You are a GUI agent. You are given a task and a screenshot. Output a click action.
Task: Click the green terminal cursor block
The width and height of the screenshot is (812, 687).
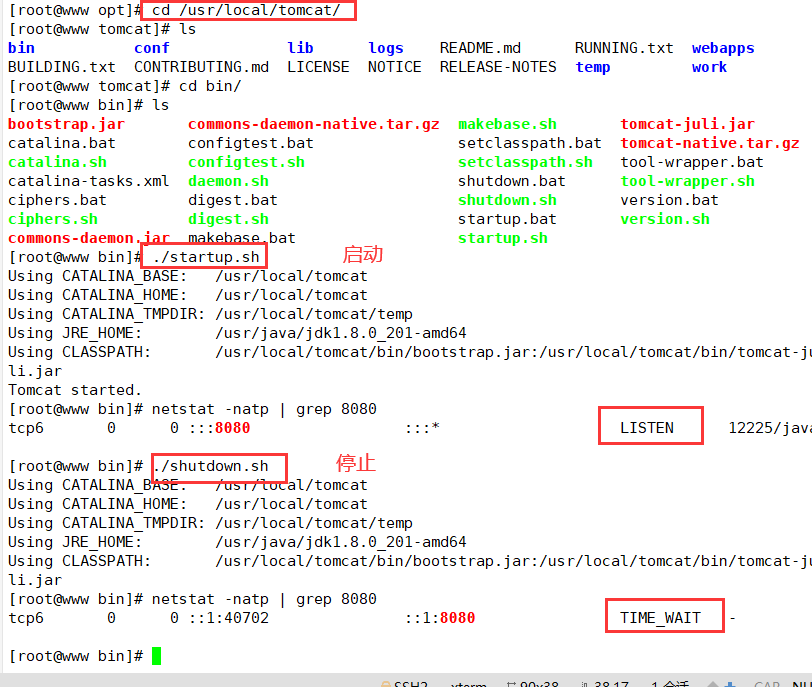156,656
